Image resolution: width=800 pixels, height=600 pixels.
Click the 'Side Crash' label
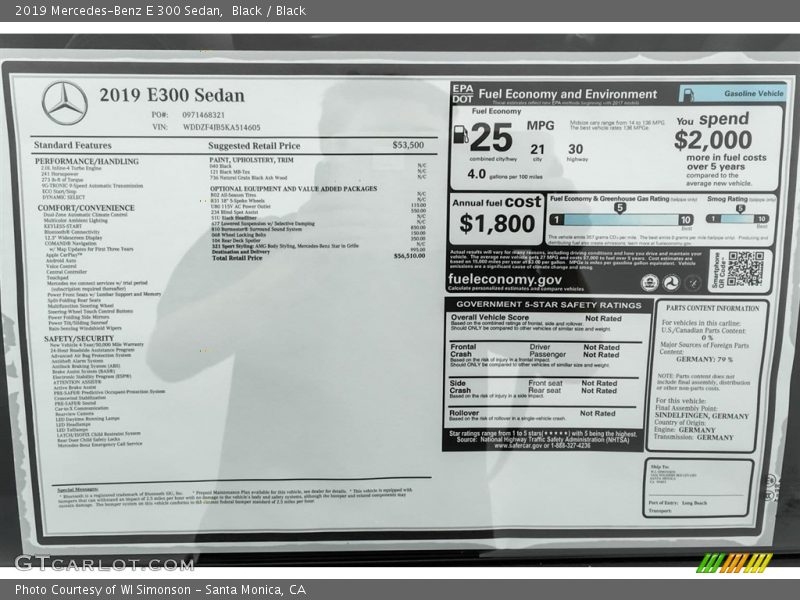coord(460,387)
